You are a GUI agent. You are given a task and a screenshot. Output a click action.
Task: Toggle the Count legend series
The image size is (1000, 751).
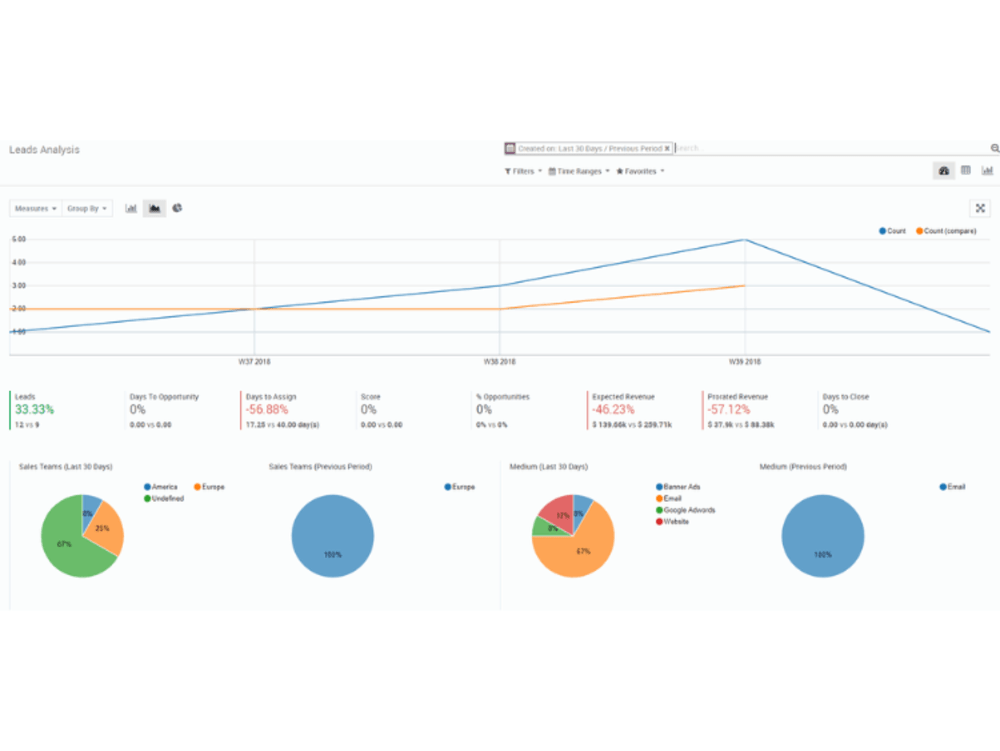pyautogui.click(x=892, y=231)
